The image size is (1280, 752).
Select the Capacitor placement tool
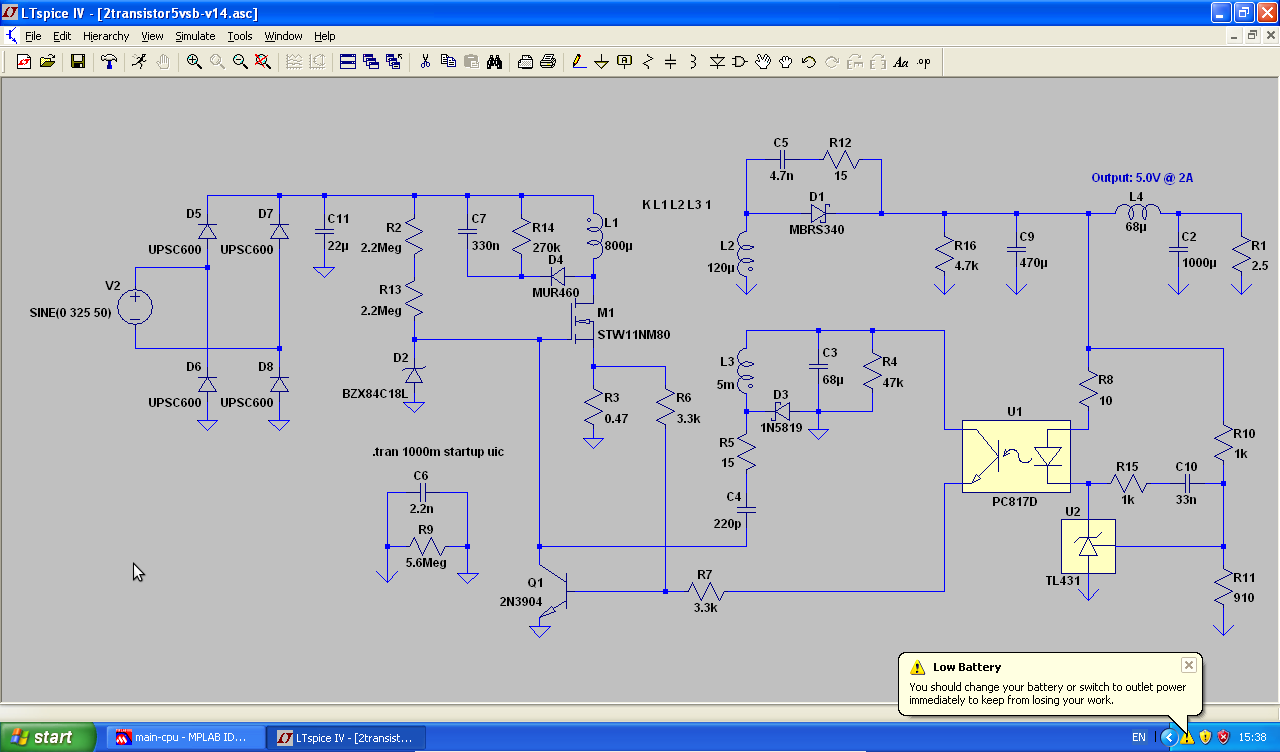670,62
